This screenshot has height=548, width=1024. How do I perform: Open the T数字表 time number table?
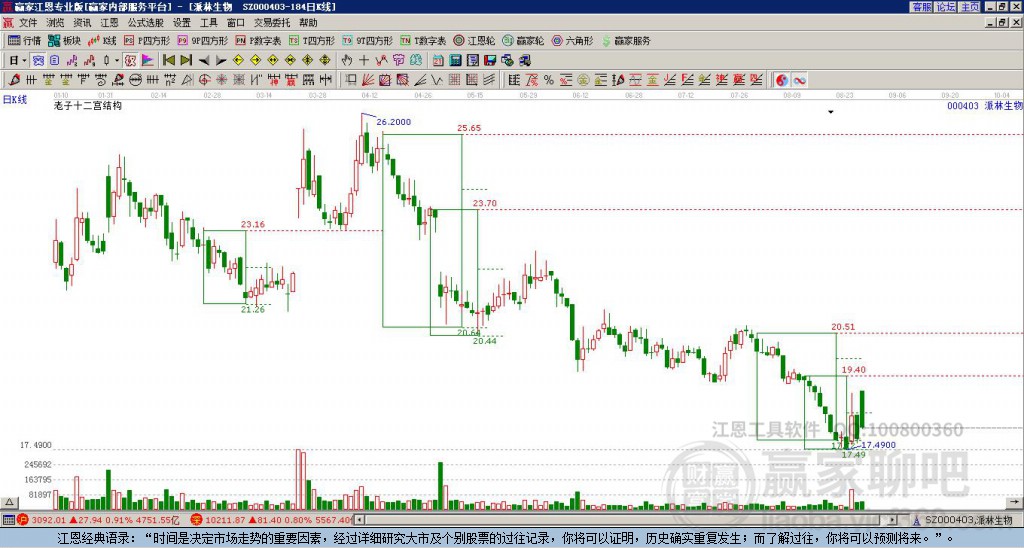tap(423, 40)
